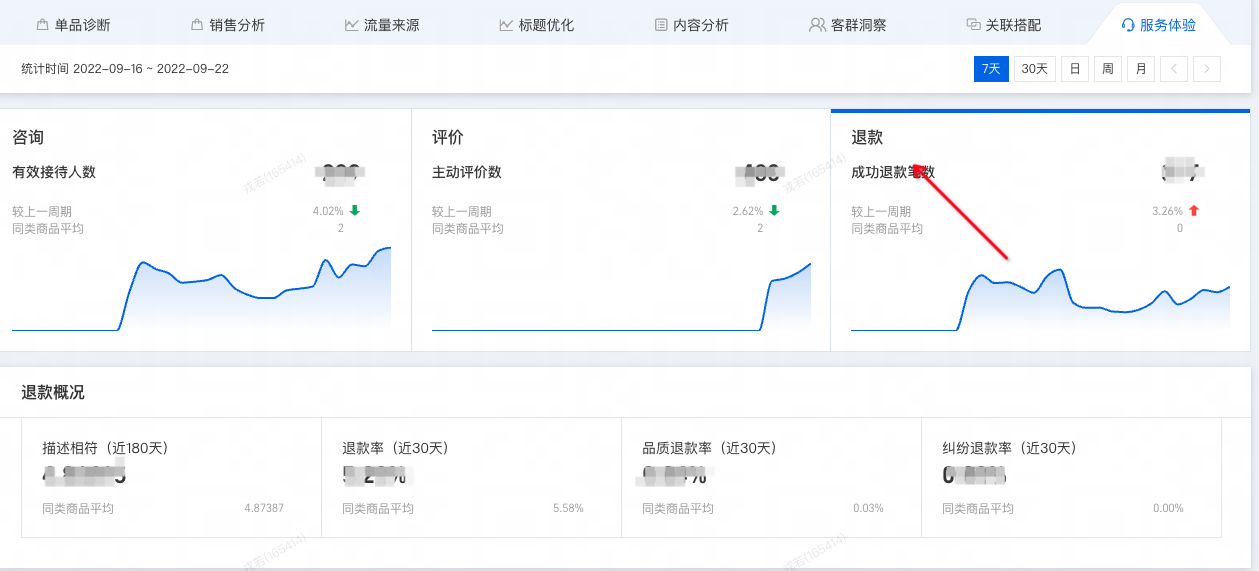Click the 有效接待人数 label
This screenshot has height=571, width=1259.
[54, 172]
